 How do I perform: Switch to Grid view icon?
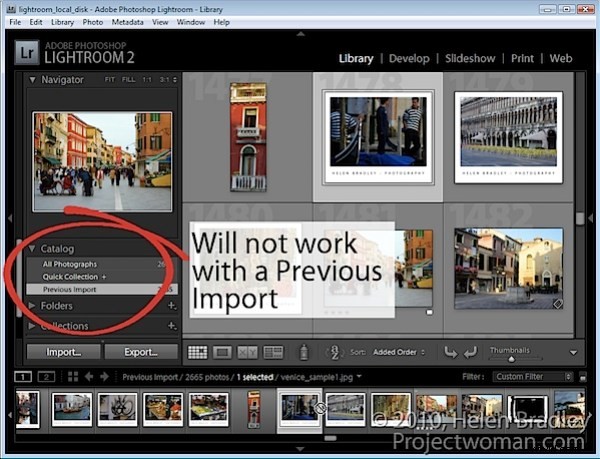tap(197, 352)
